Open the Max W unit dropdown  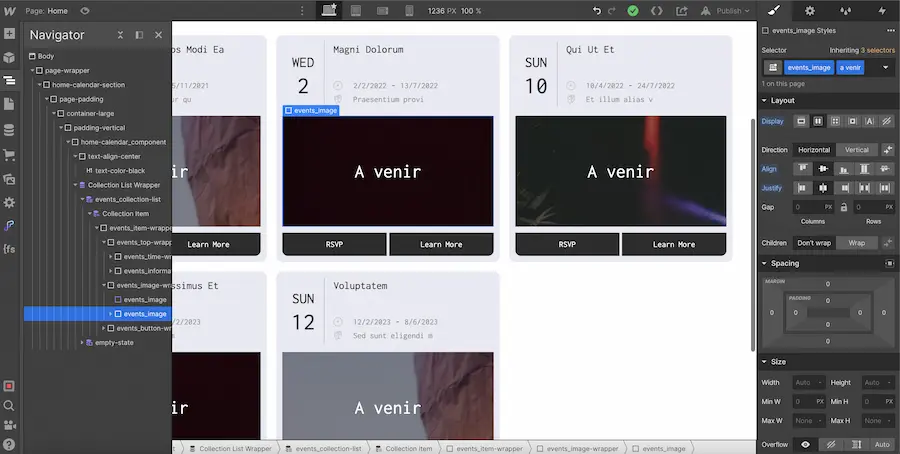820,421
